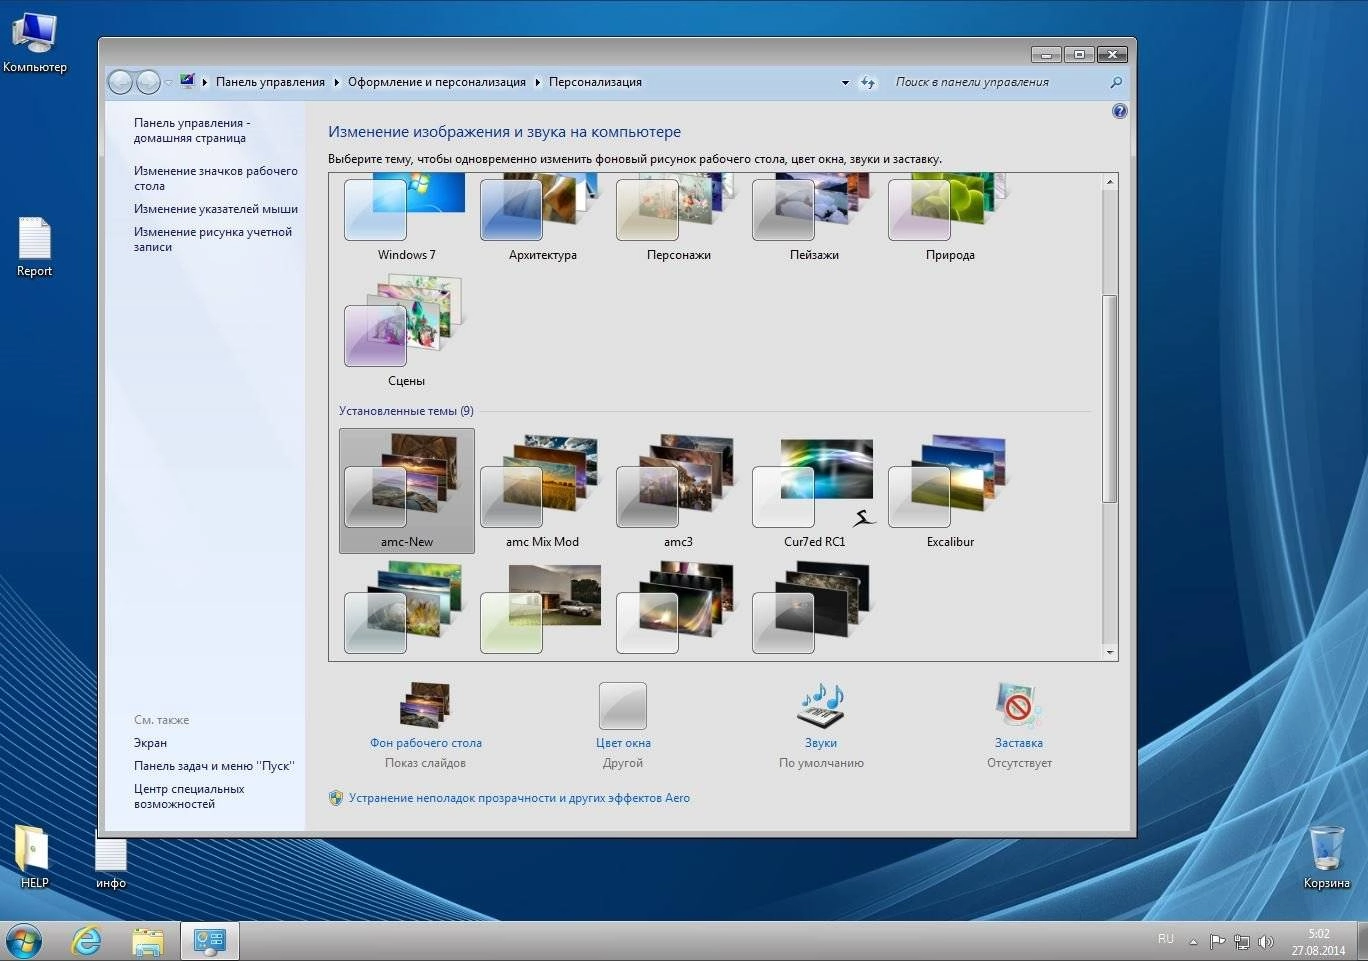The width and height of the screenshot is (1368, 961).
Task: Open the Report file on desktop
Action: click(x=34, y=248)
